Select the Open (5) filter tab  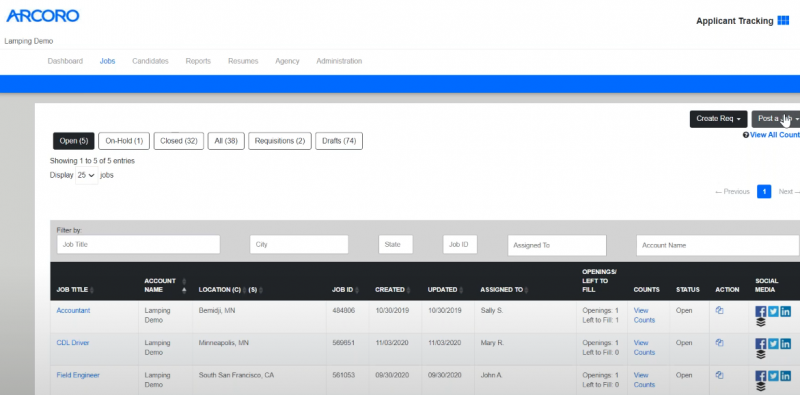tap(73, 141)
